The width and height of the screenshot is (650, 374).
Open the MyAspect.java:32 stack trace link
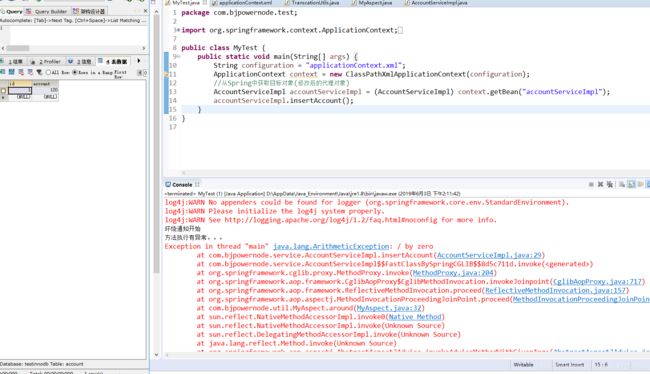(x=389, y=308)
